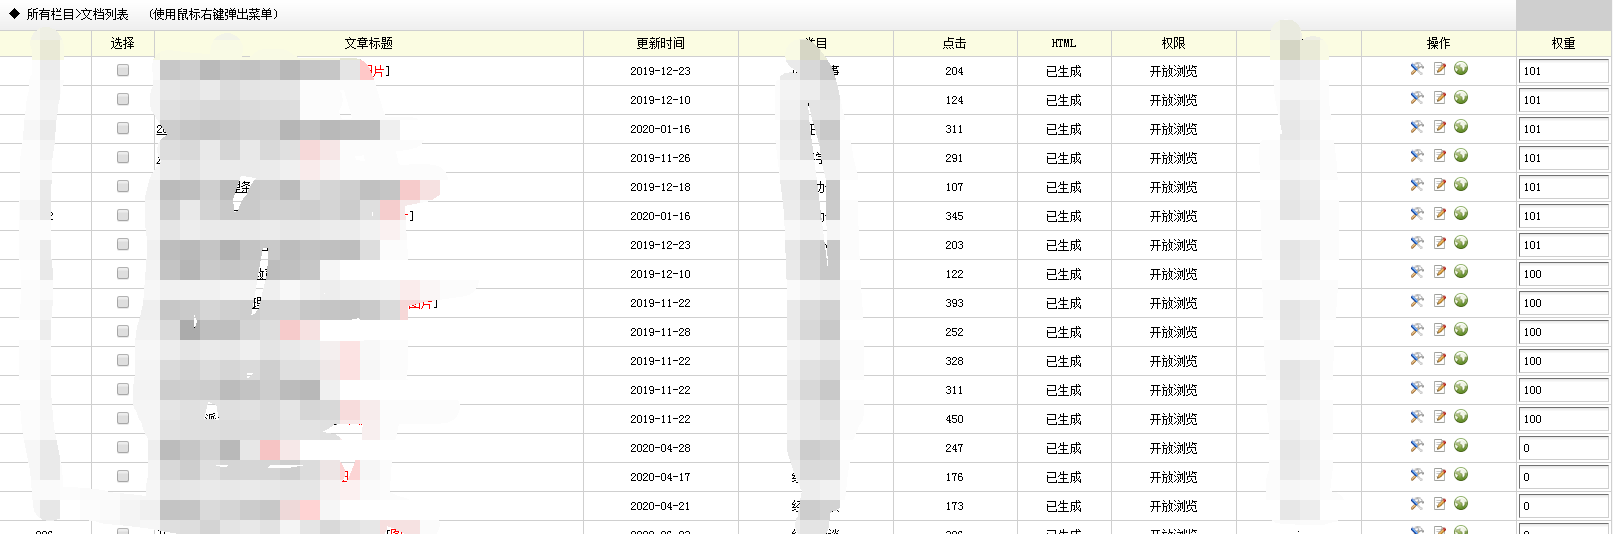Image resolution: width=1613 pixels, height=534 pixels.
Task: Focus the weight field of the 204-clicks row
Action: 1564,71
